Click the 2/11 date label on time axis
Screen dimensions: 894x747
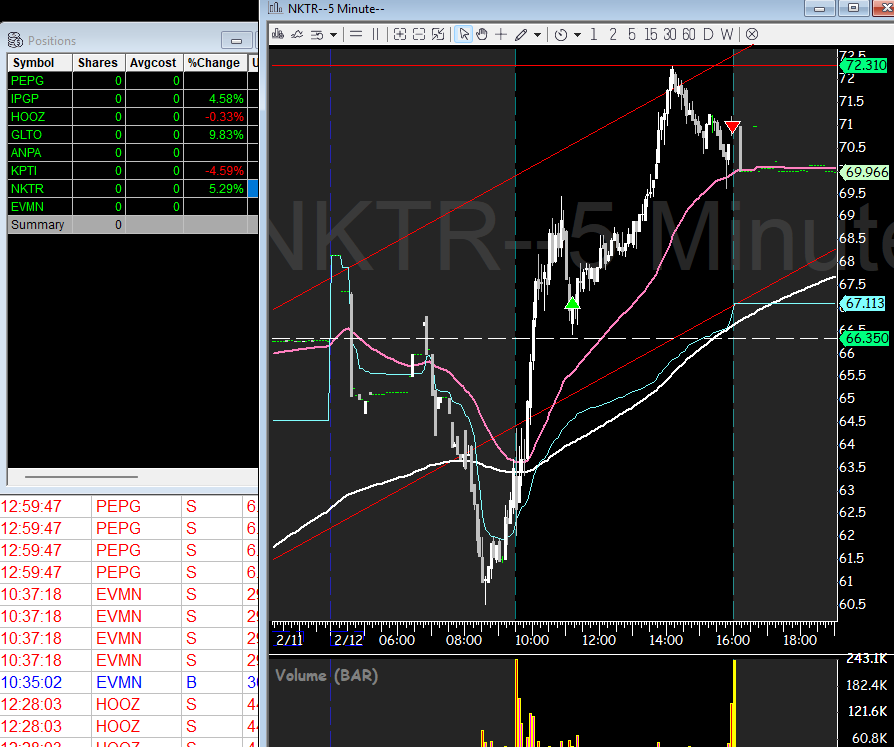pos(289,640)
